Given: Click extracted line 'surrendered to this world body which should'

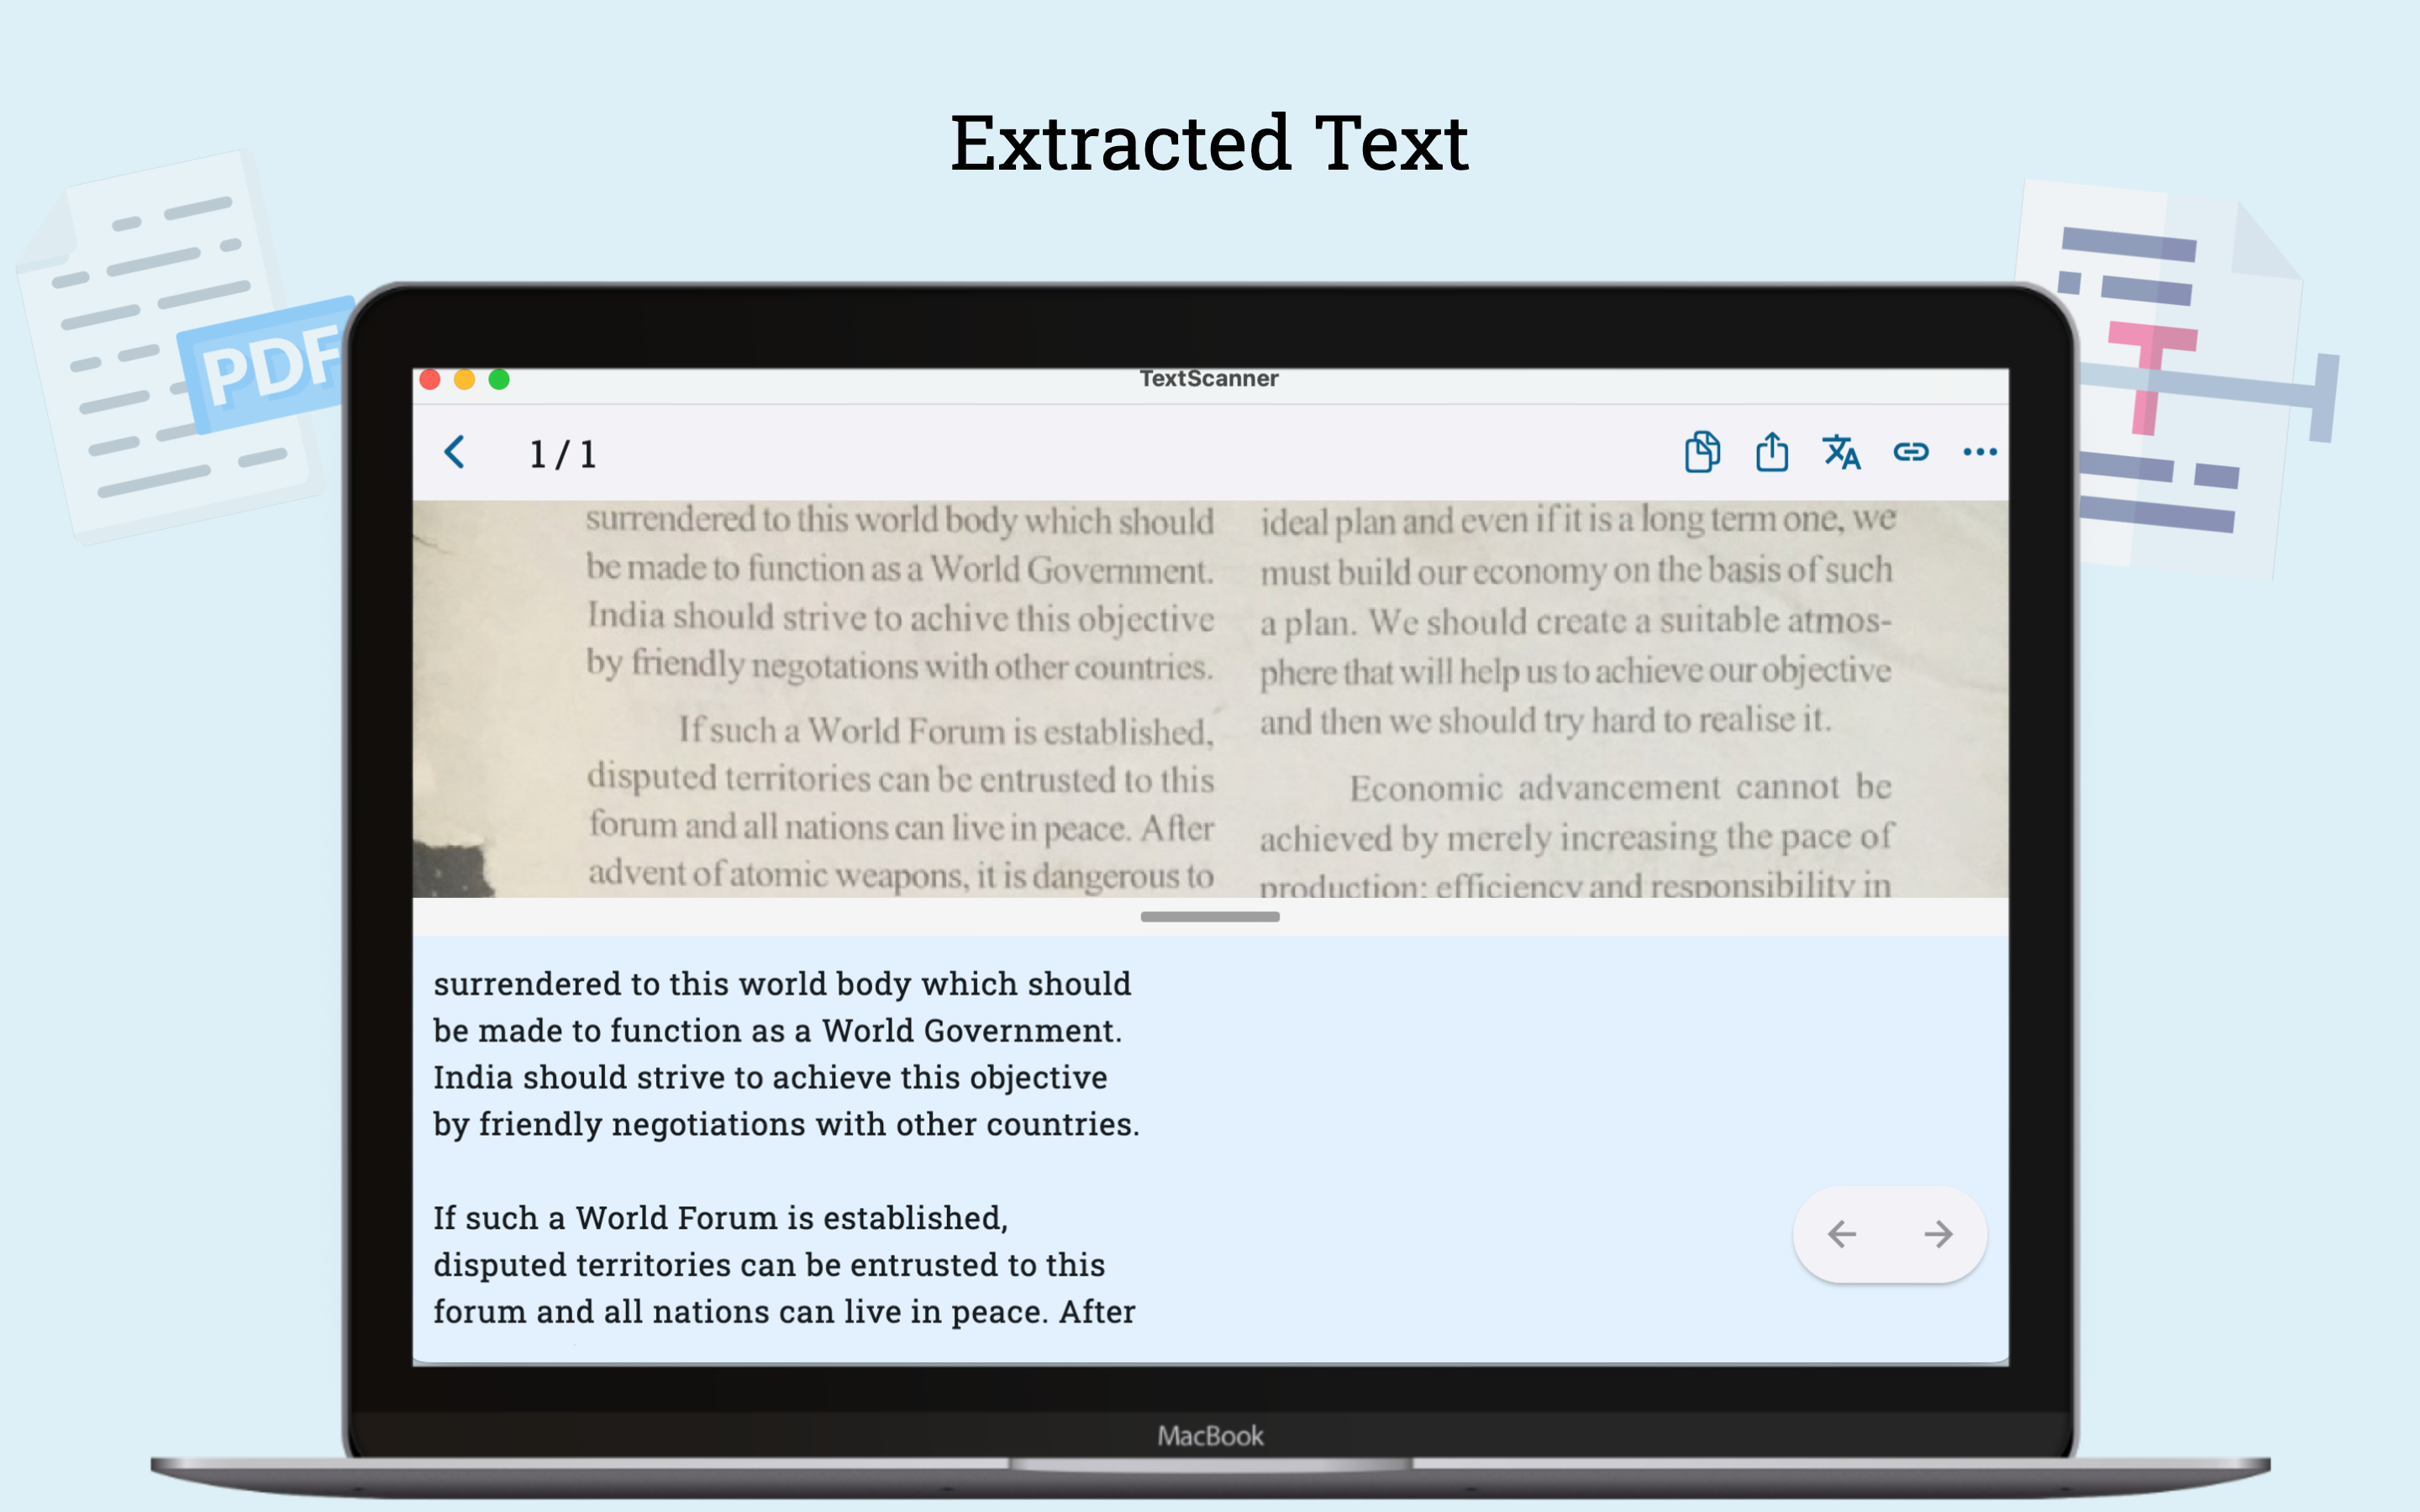Looking at the screenshot, I should 782,984.
